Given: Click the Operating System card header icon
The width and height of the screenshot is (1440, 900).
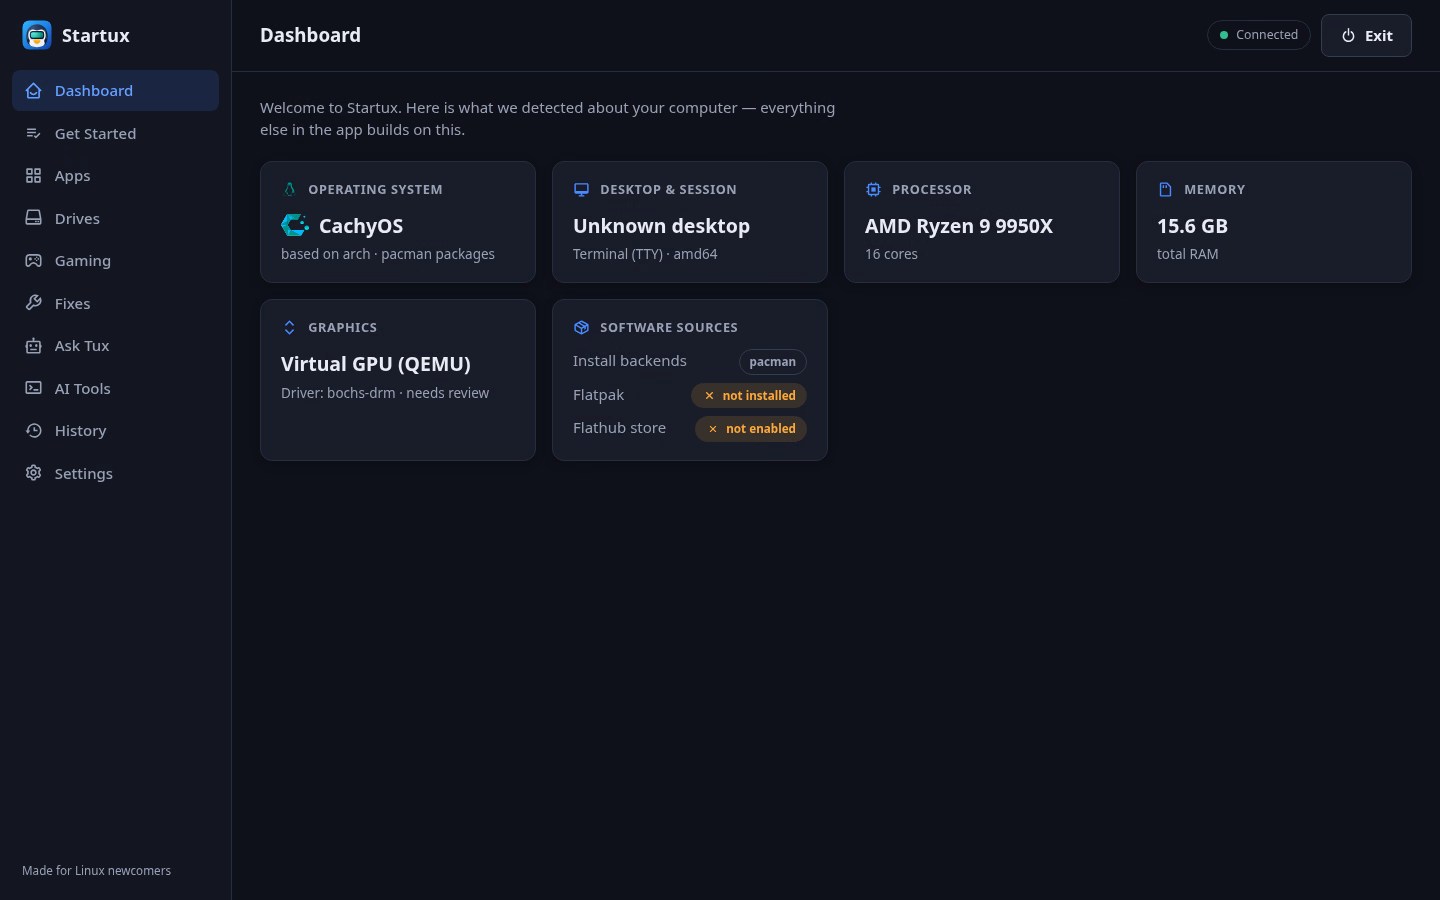Looking at the screenshot, I should point(289,189).
